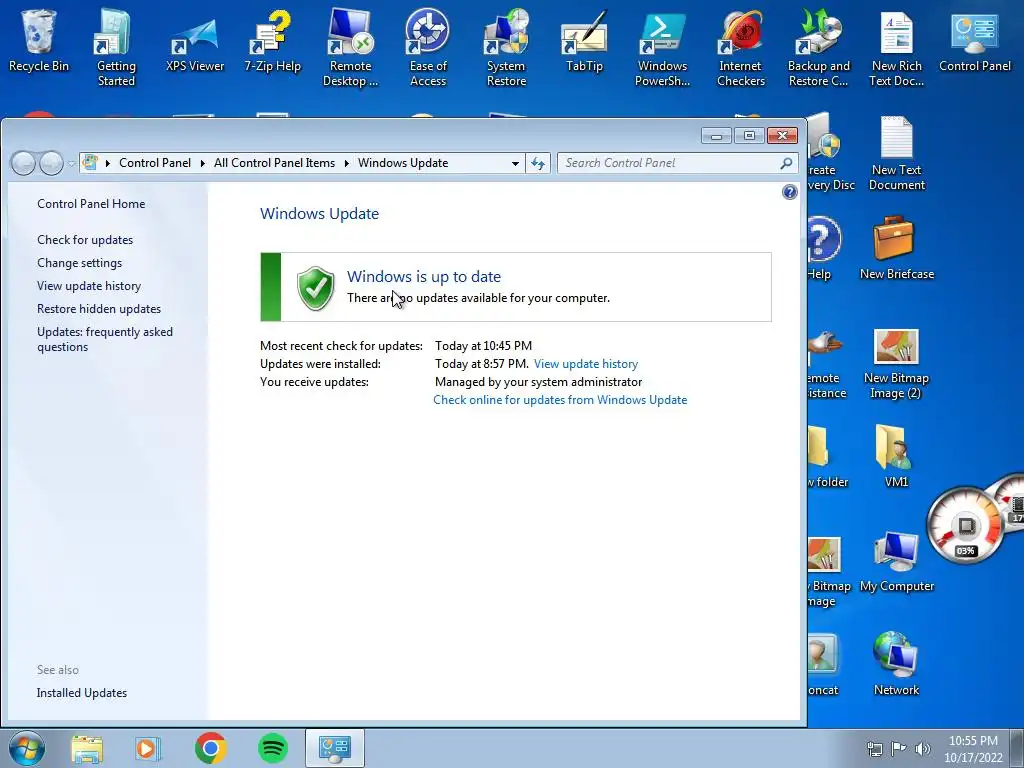Screen dimensions: 1024x768
Task: Open the Internet Checkers desktop icon
Action: [741, 47]
